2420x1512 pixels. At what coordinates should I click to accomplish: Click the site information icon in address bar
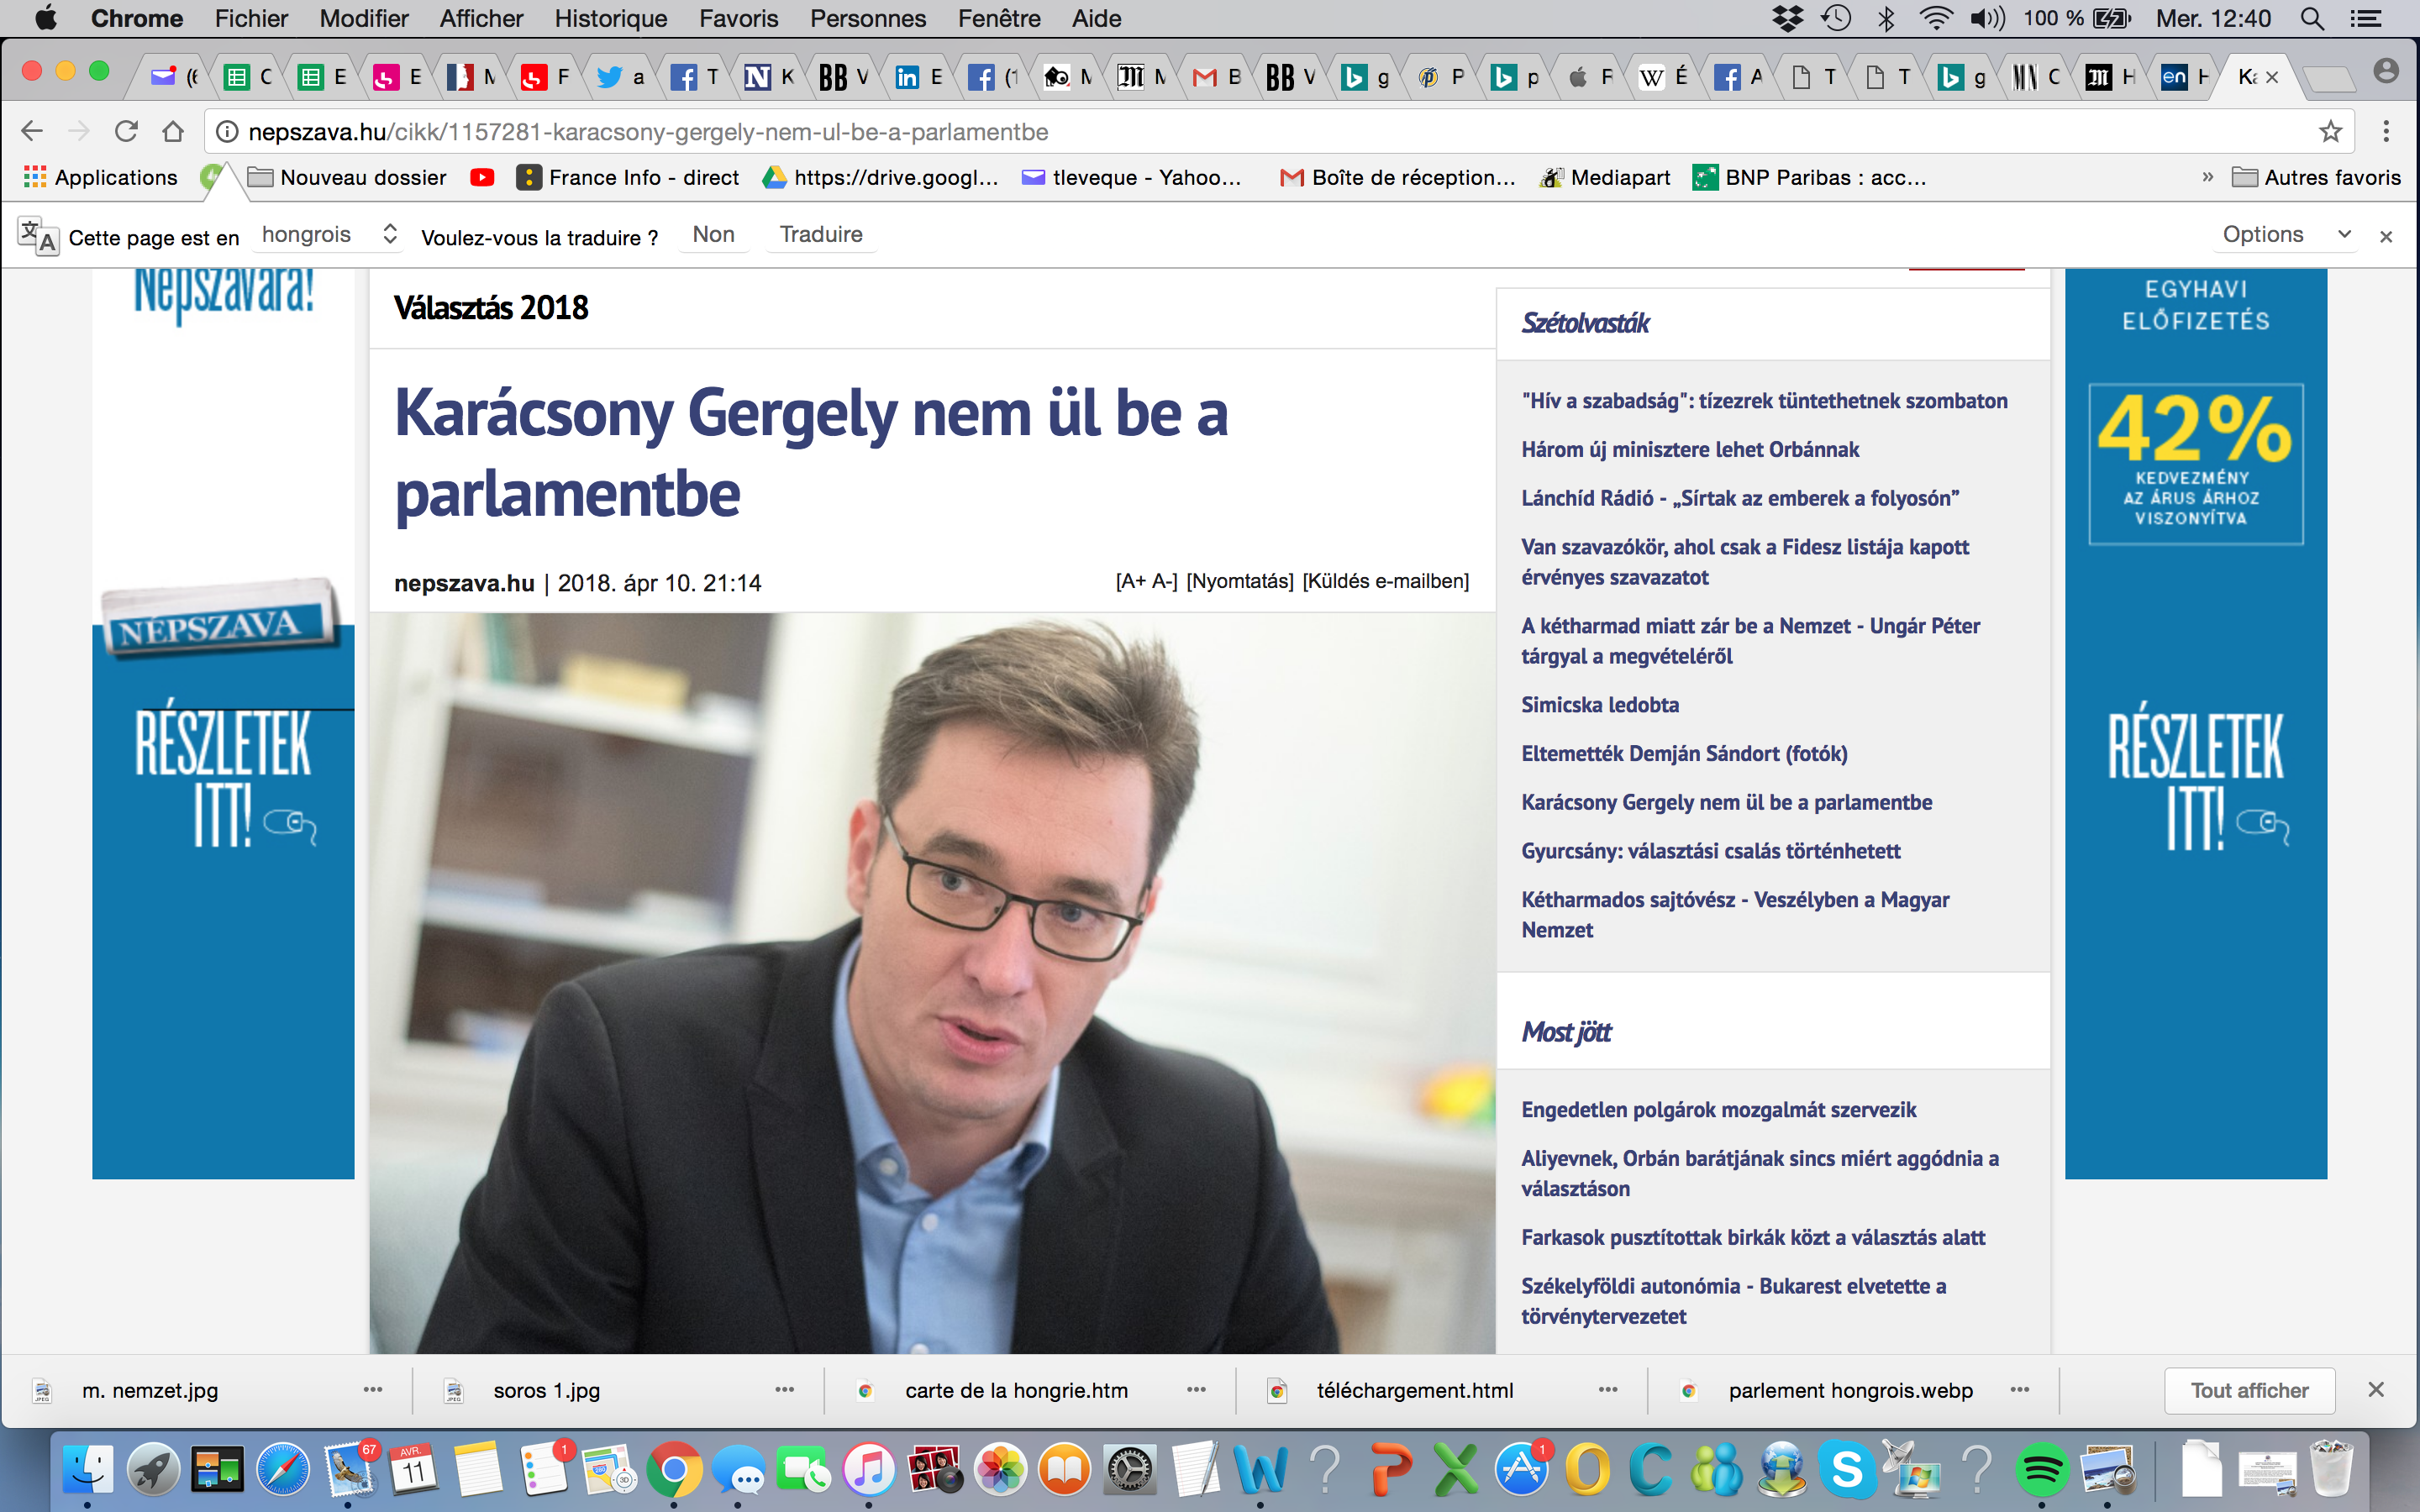coord(228,131)
